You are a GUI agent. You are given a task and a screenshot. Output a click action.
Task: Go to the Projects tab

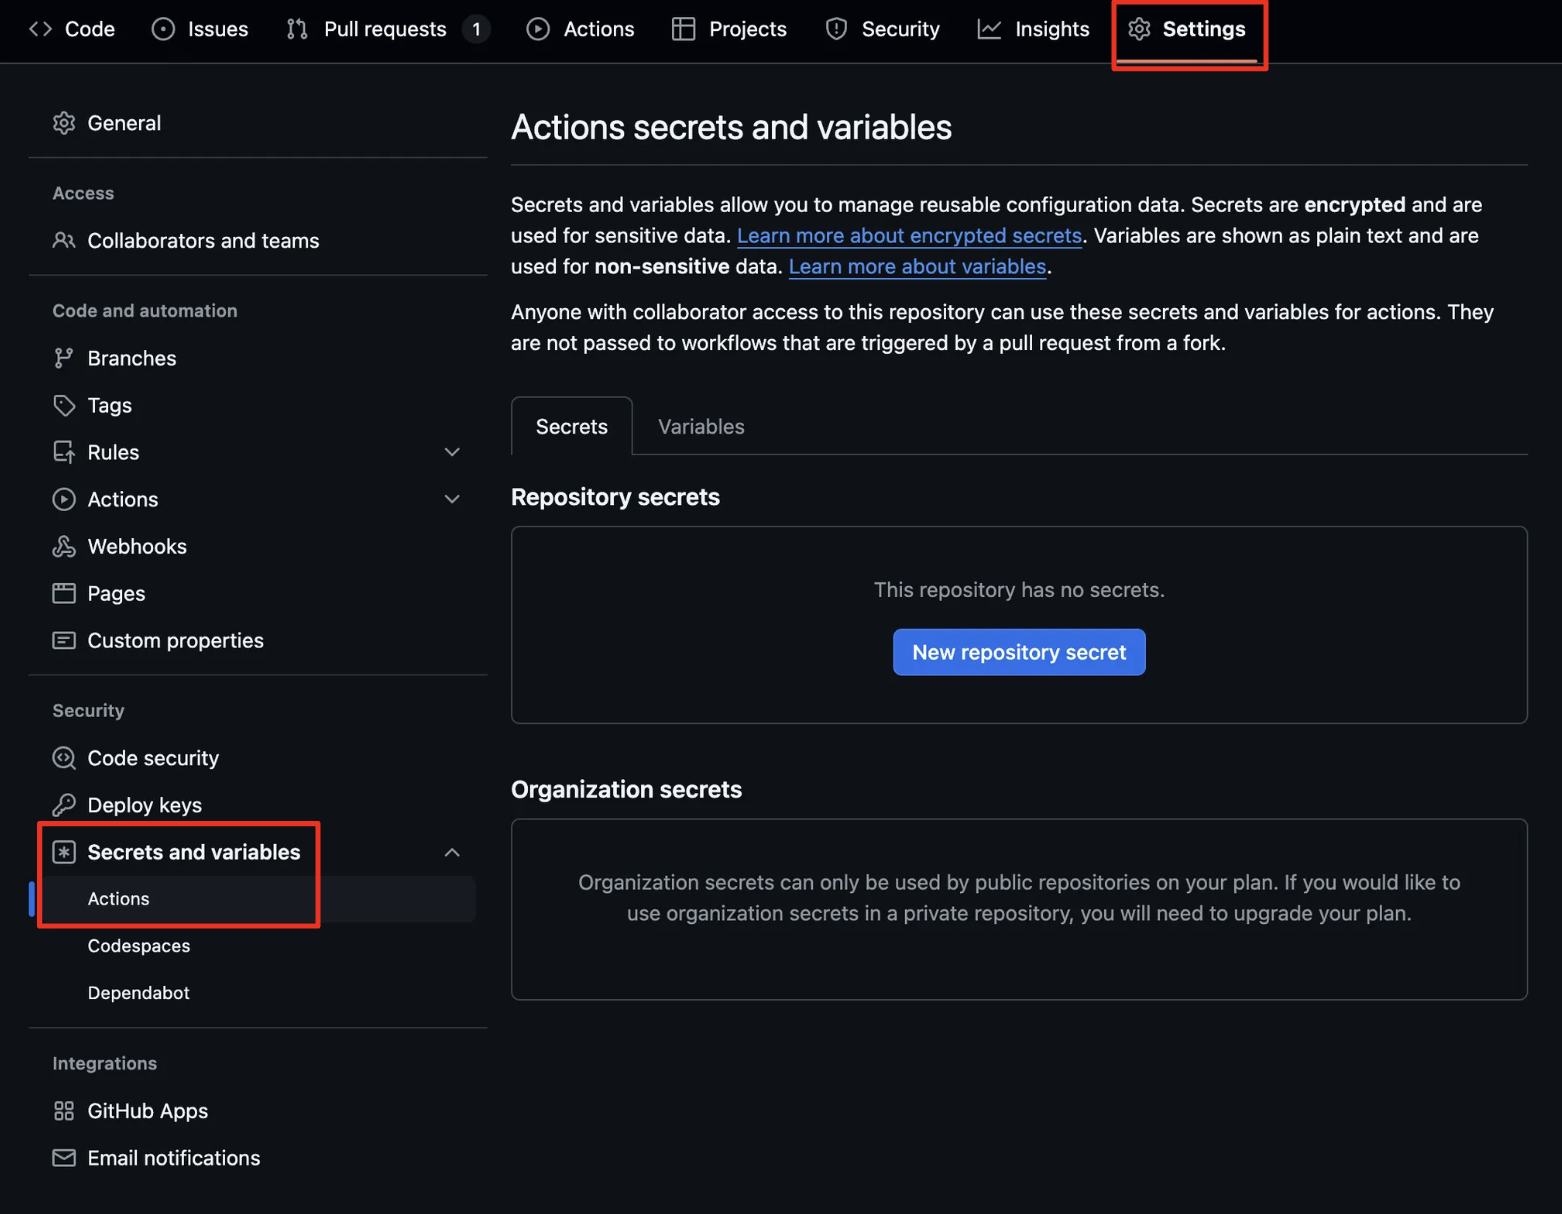tap(730, 29)
